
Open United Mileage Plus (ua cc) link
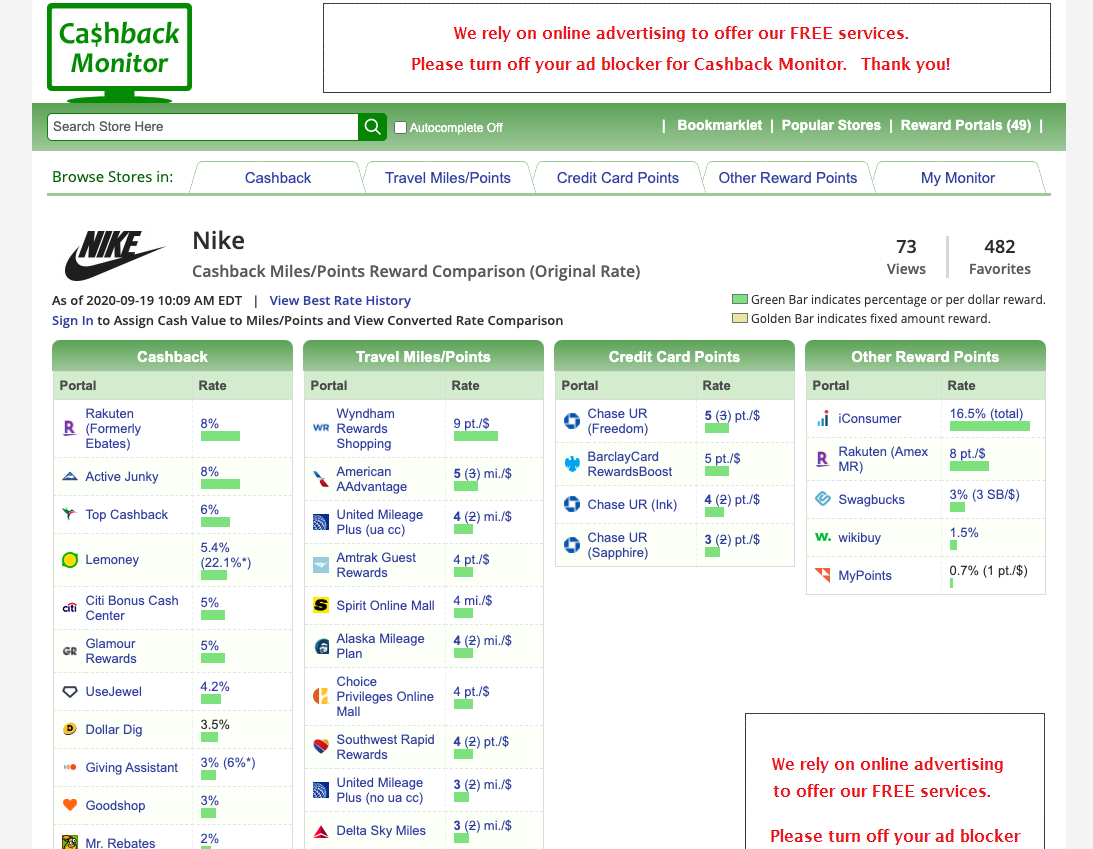pyautogui.click(x=380, y=522)
